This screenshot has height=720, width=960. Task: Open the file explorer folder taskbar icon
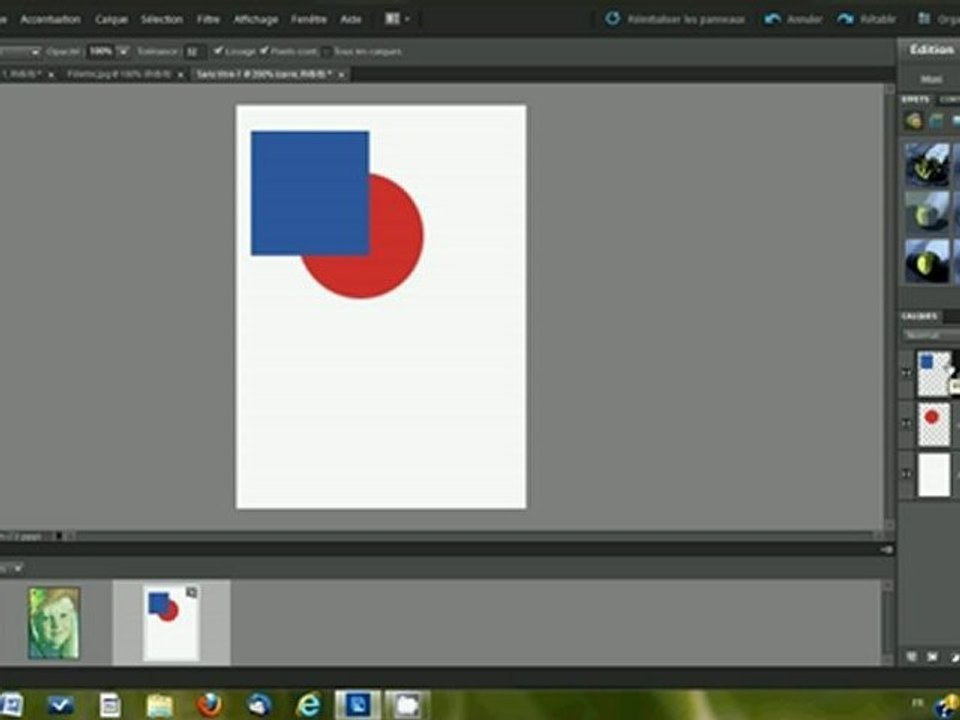coord(159,705)
